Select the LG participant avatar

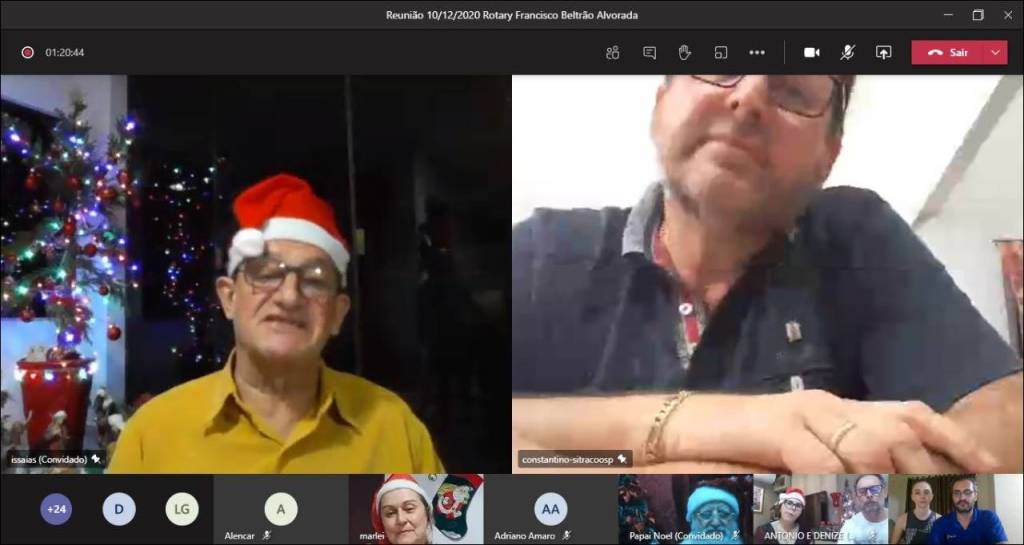point(181,509)
